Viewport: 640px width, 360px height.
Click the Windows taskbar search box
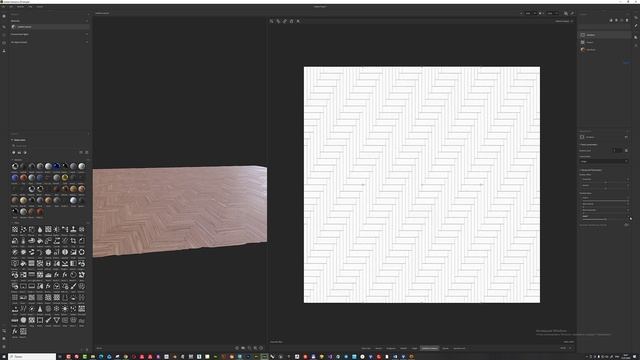[32, 357]
